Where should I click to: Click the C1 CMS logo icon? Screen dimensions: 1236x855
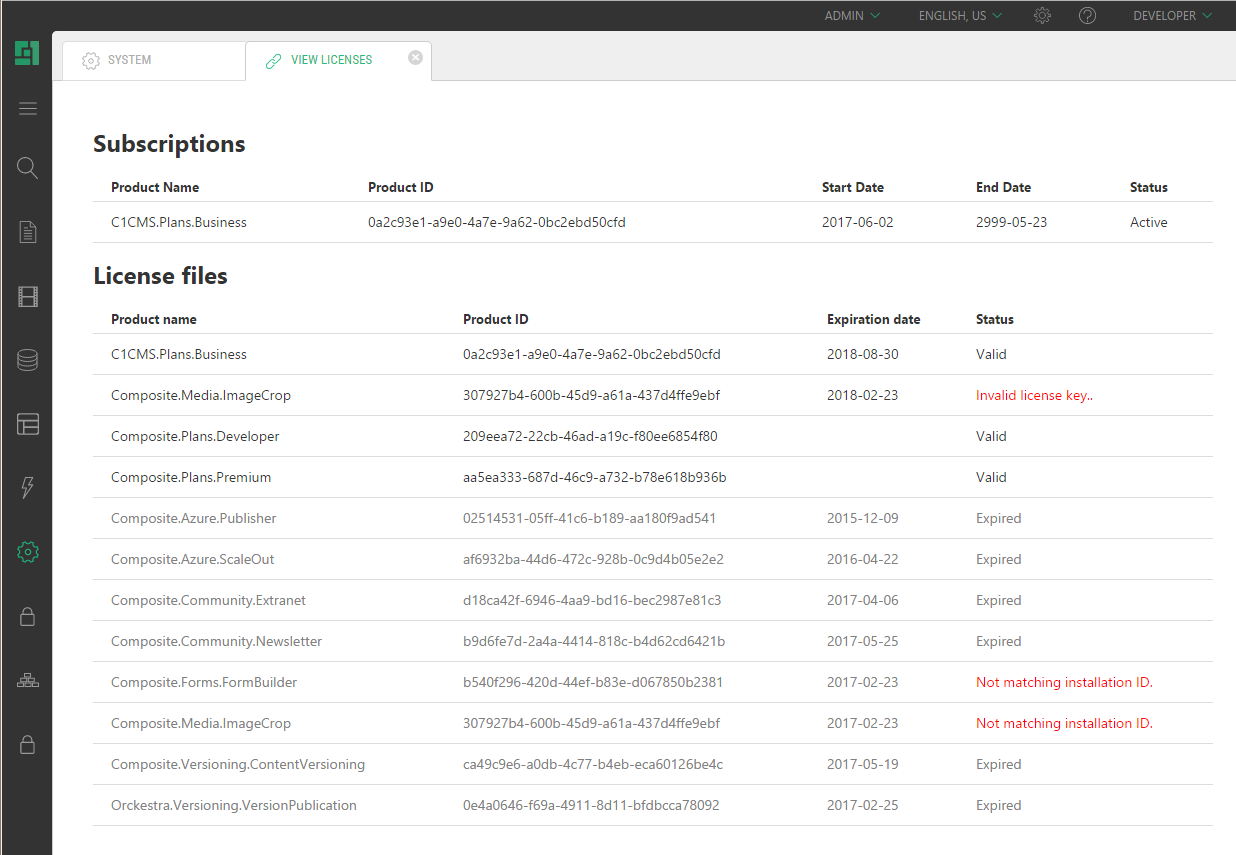pos(27,53)
